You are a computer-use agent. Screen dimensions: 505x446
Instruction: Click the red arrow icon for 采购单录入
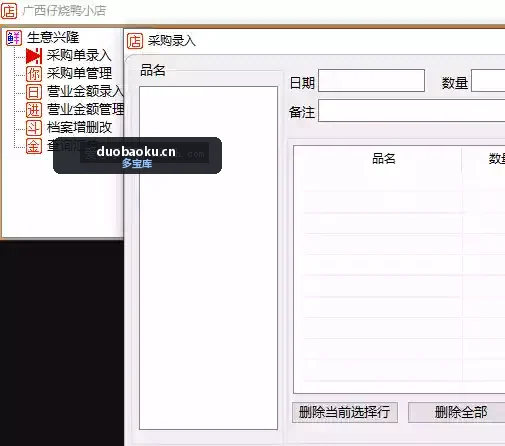point(34,56)
